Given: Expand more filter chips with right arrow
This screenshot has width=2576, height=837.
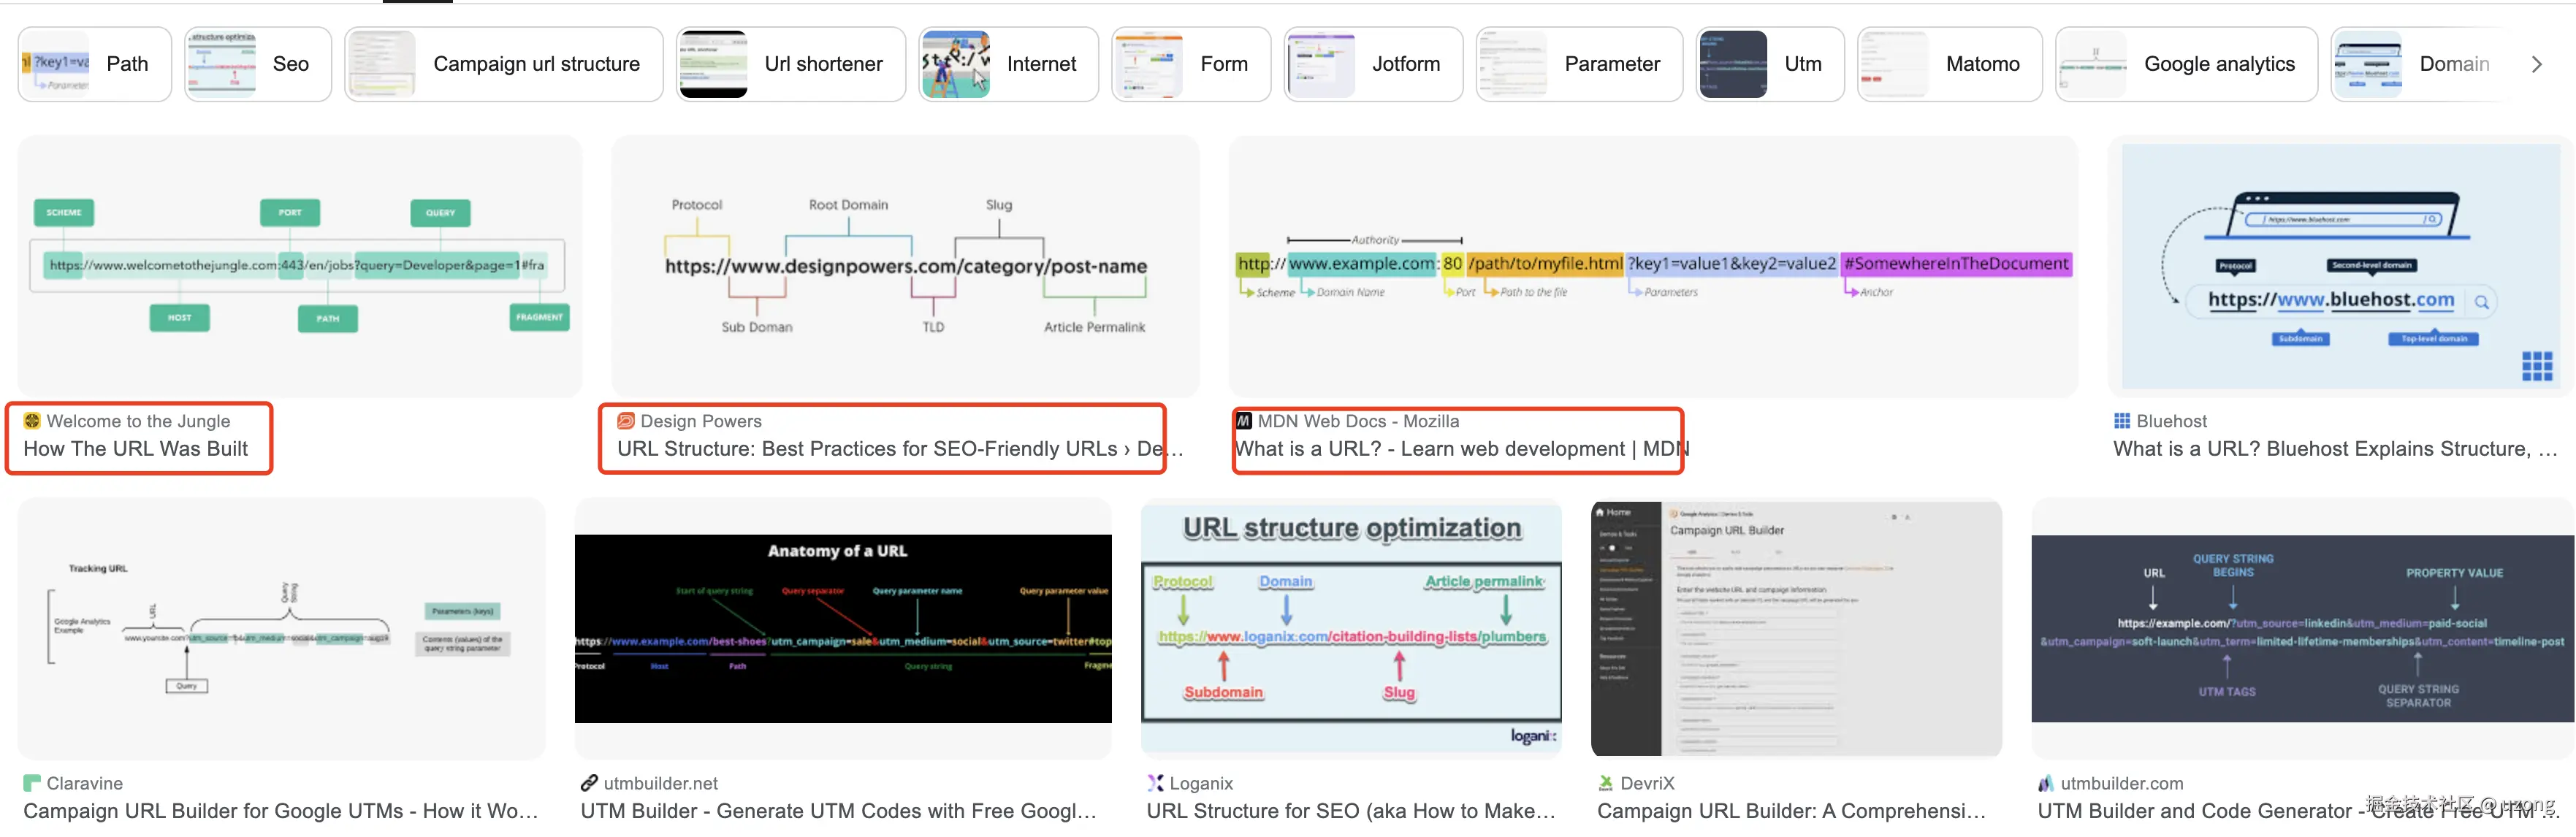Looking at the screenshot, I should coord(2536,64).
